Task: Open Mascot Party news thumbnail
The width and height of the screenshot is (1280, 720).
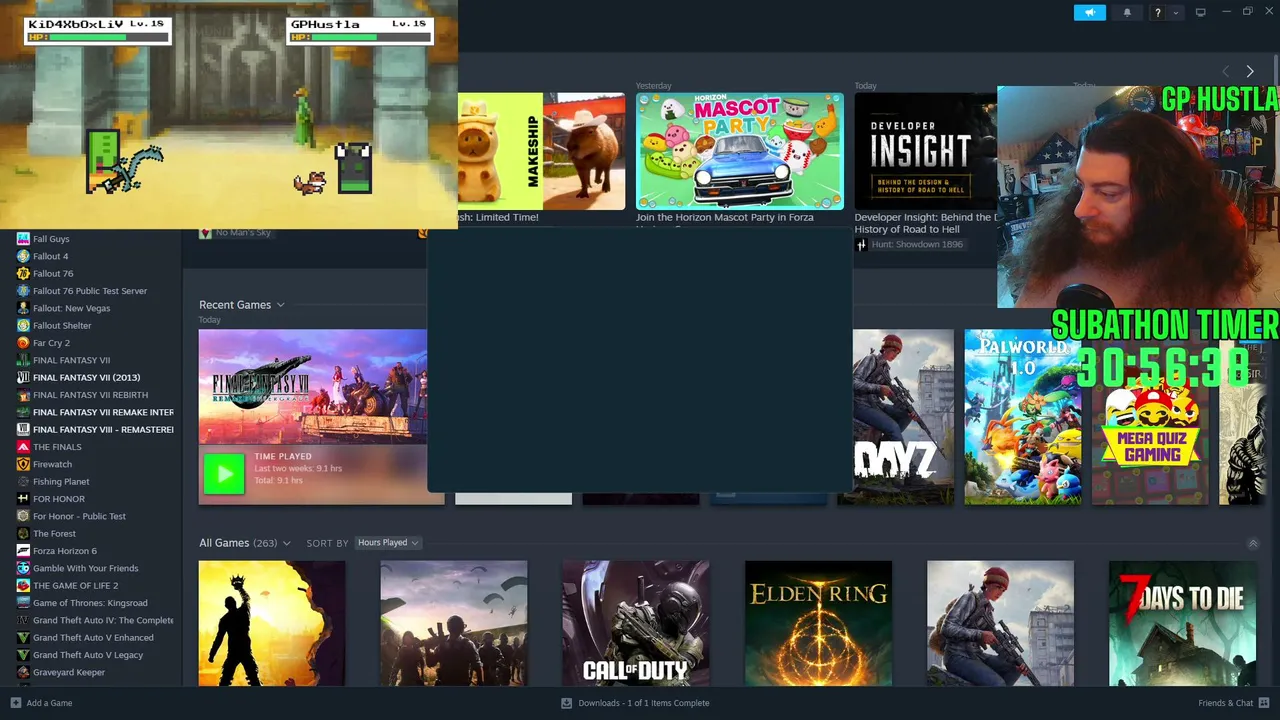Action: pos(740,151)
